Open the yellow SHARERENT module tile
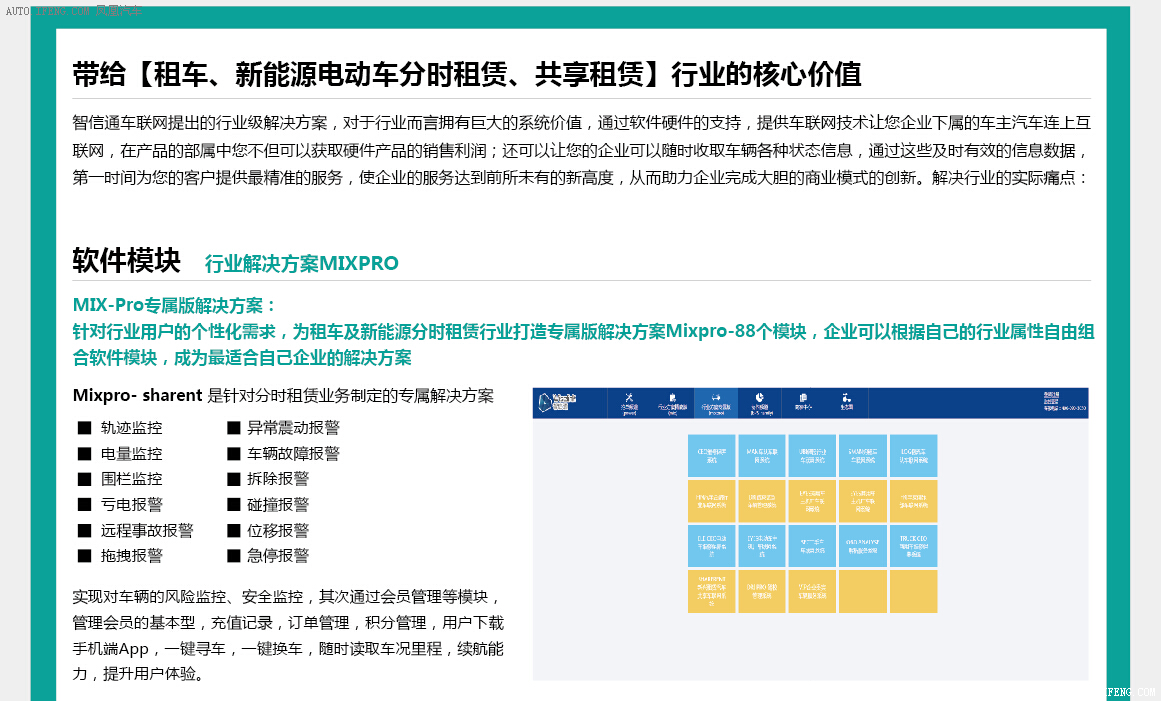This screenshot has height=701, width=1161. click(x=712, y=591)
